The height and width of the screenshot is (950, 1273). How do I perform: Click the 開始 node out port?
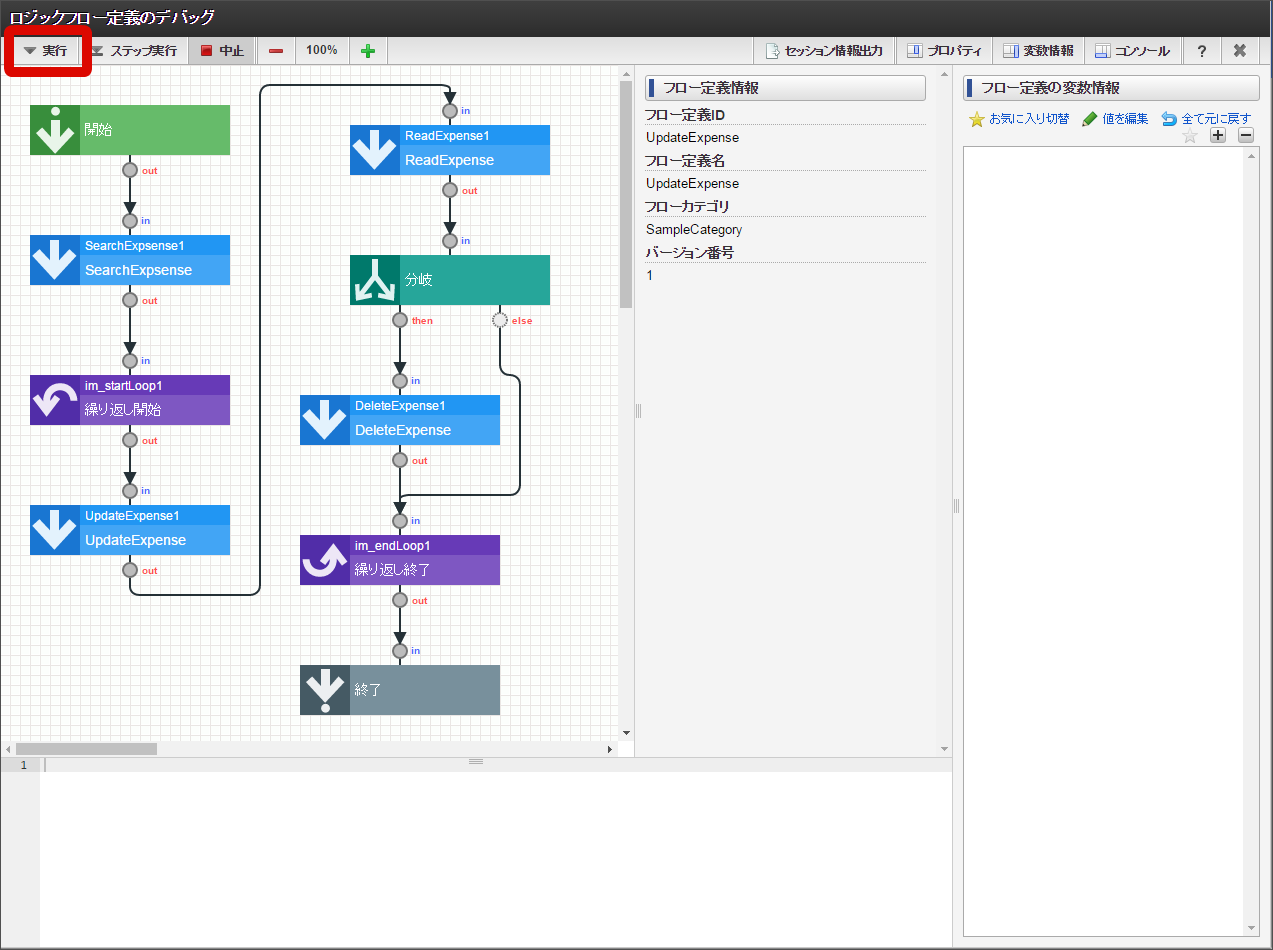(130, 170)
